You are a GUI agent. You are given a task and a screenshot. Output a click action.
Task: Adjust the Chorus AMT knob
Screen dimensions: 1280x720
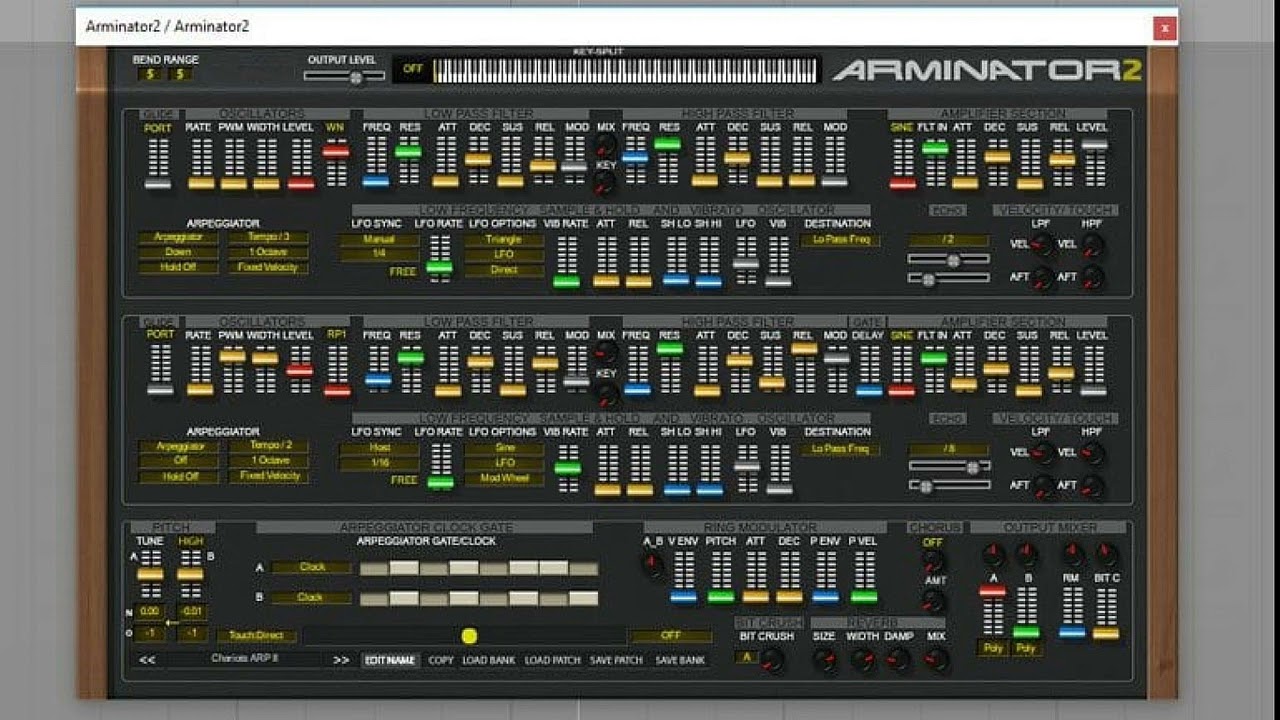click(x=932, y=601)
